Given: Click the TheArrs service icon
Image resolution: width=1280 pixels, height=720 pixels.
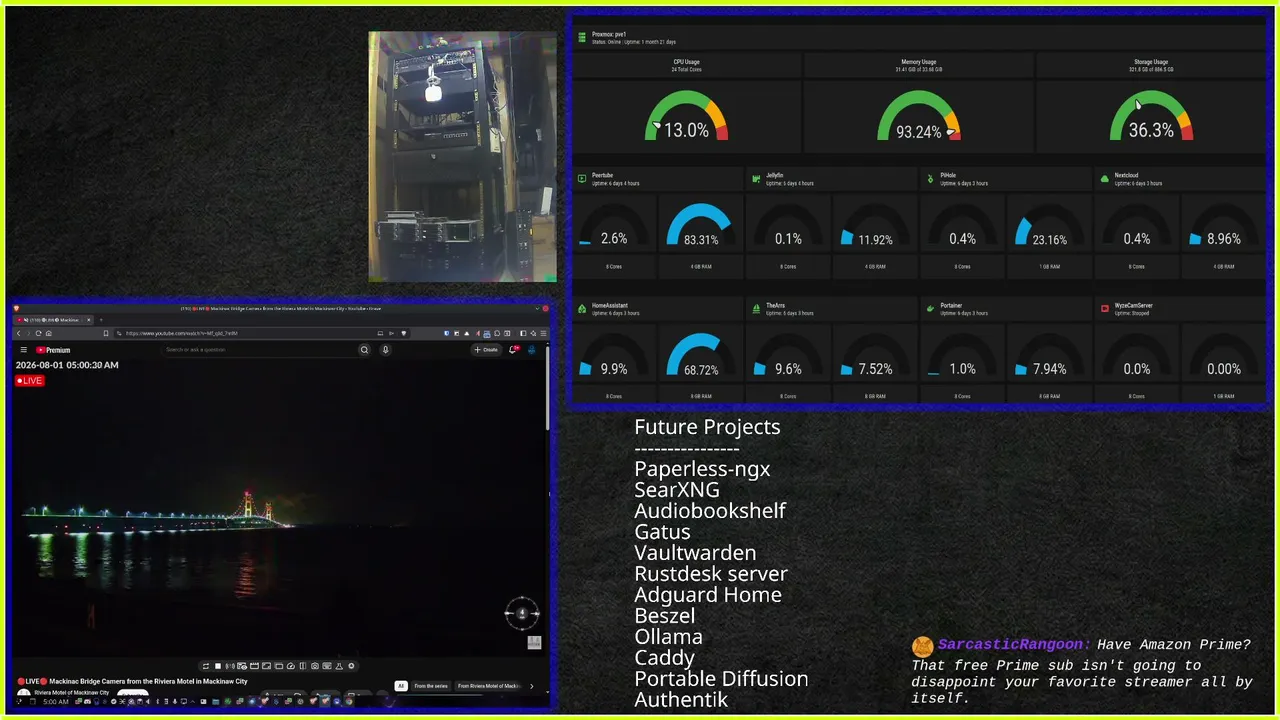Looking at the screenshot, I should pos(757,309).
